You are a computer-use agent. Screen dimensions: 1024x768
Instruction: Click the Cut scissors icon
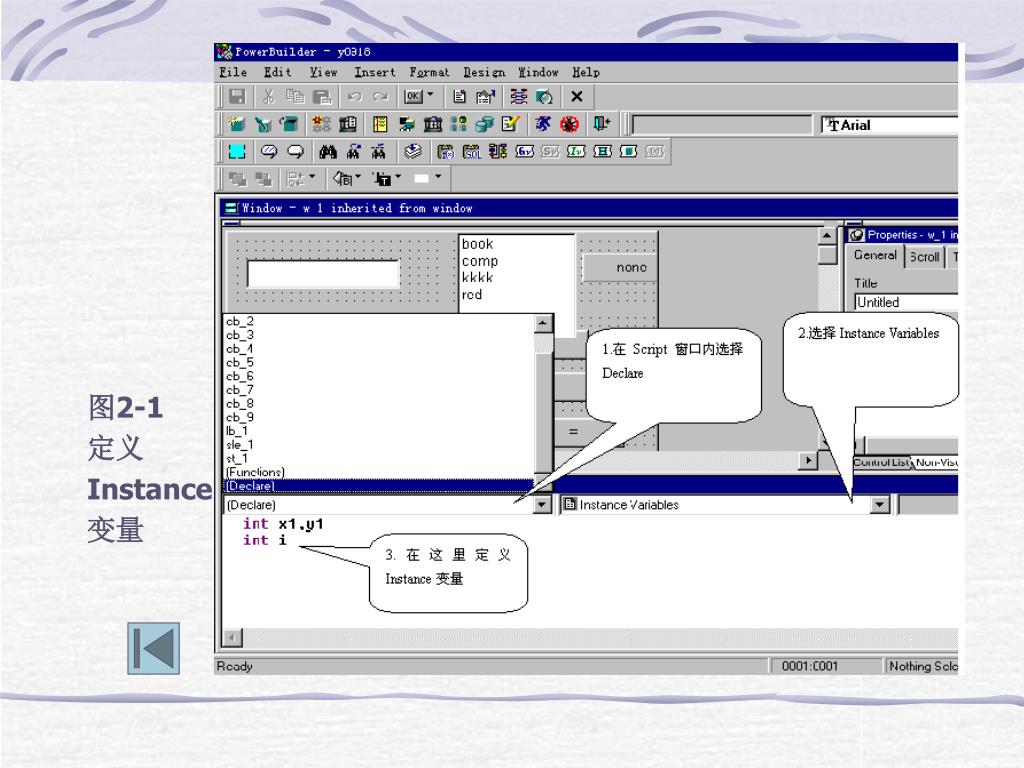click(268, 97)
